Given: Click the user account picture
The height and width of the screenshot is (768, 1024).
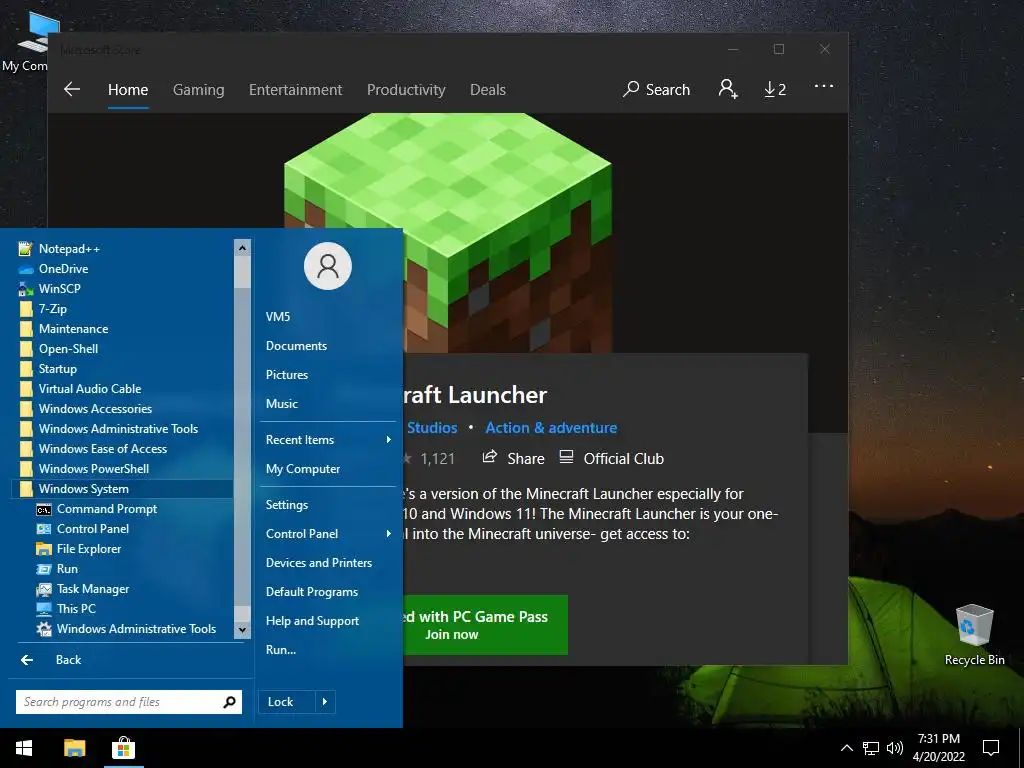Looking at the screenshot, I should coord(328,266).
